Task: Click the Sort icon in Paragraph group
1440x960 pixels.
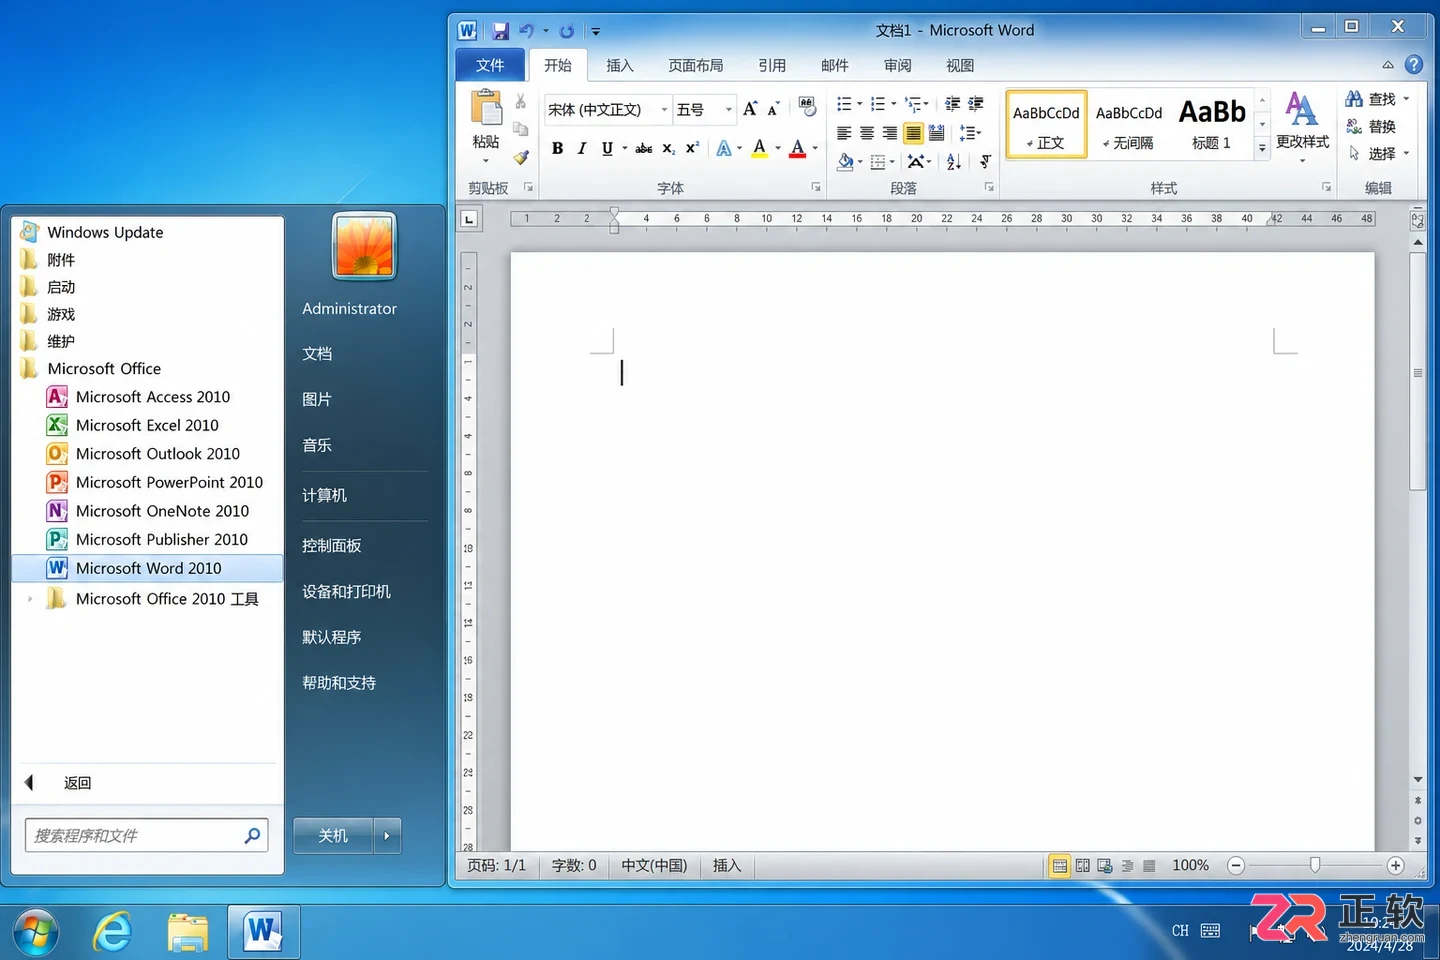Action: tap(954, 161)
